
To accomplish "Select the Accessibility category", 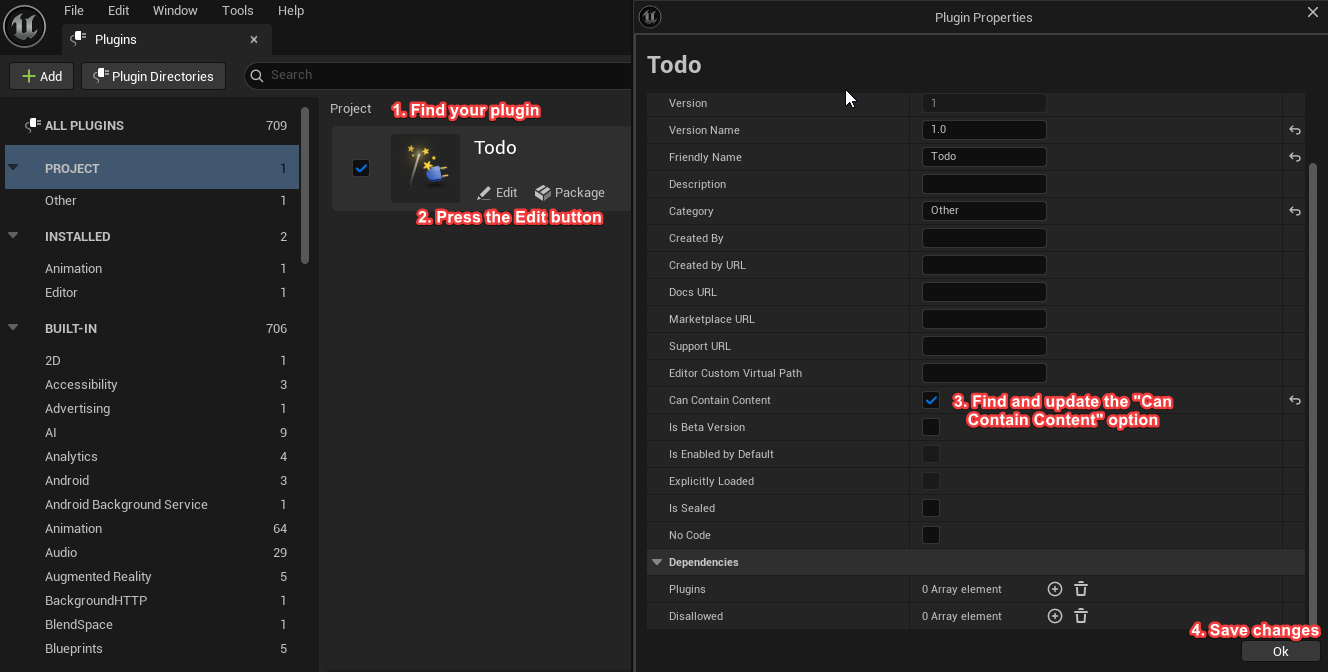I will [152, 385].
